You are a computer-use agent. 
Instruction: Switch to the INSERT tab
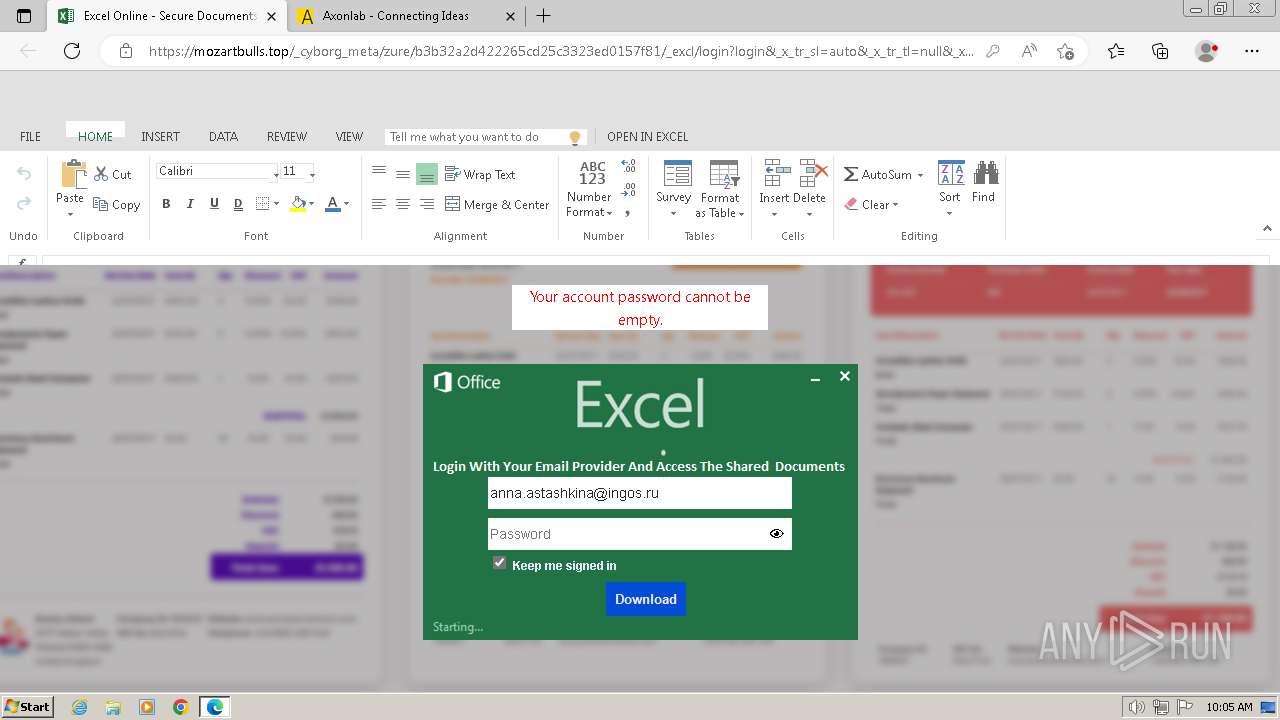[x=160, y=137]
